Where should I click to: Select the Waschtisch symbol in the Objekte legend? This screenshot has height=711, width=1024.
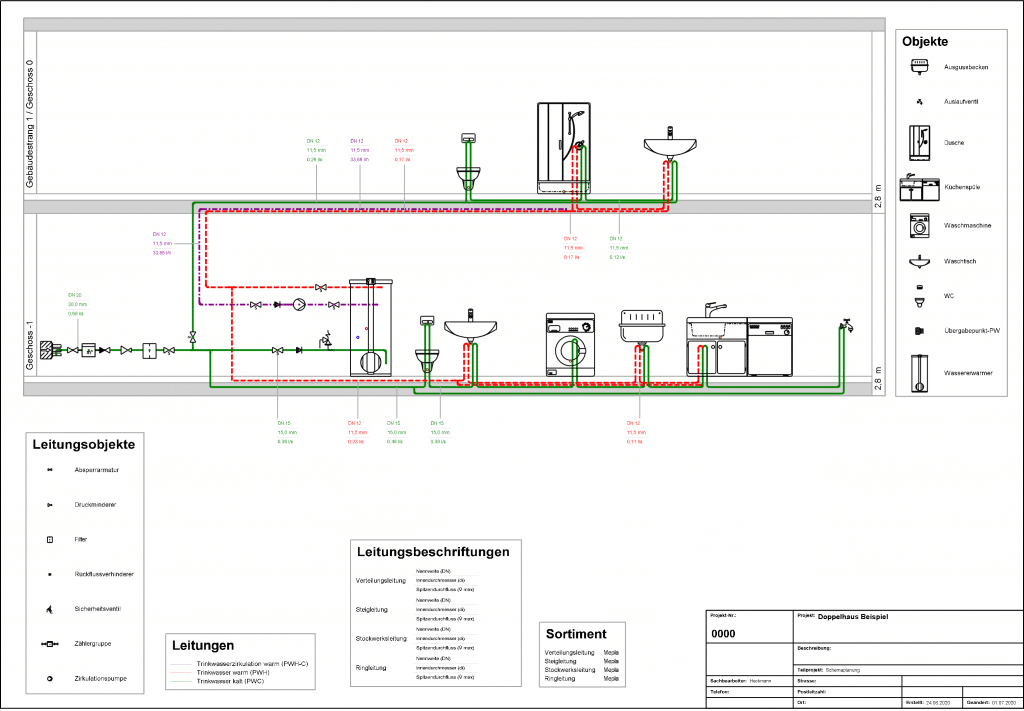[920, 261]
